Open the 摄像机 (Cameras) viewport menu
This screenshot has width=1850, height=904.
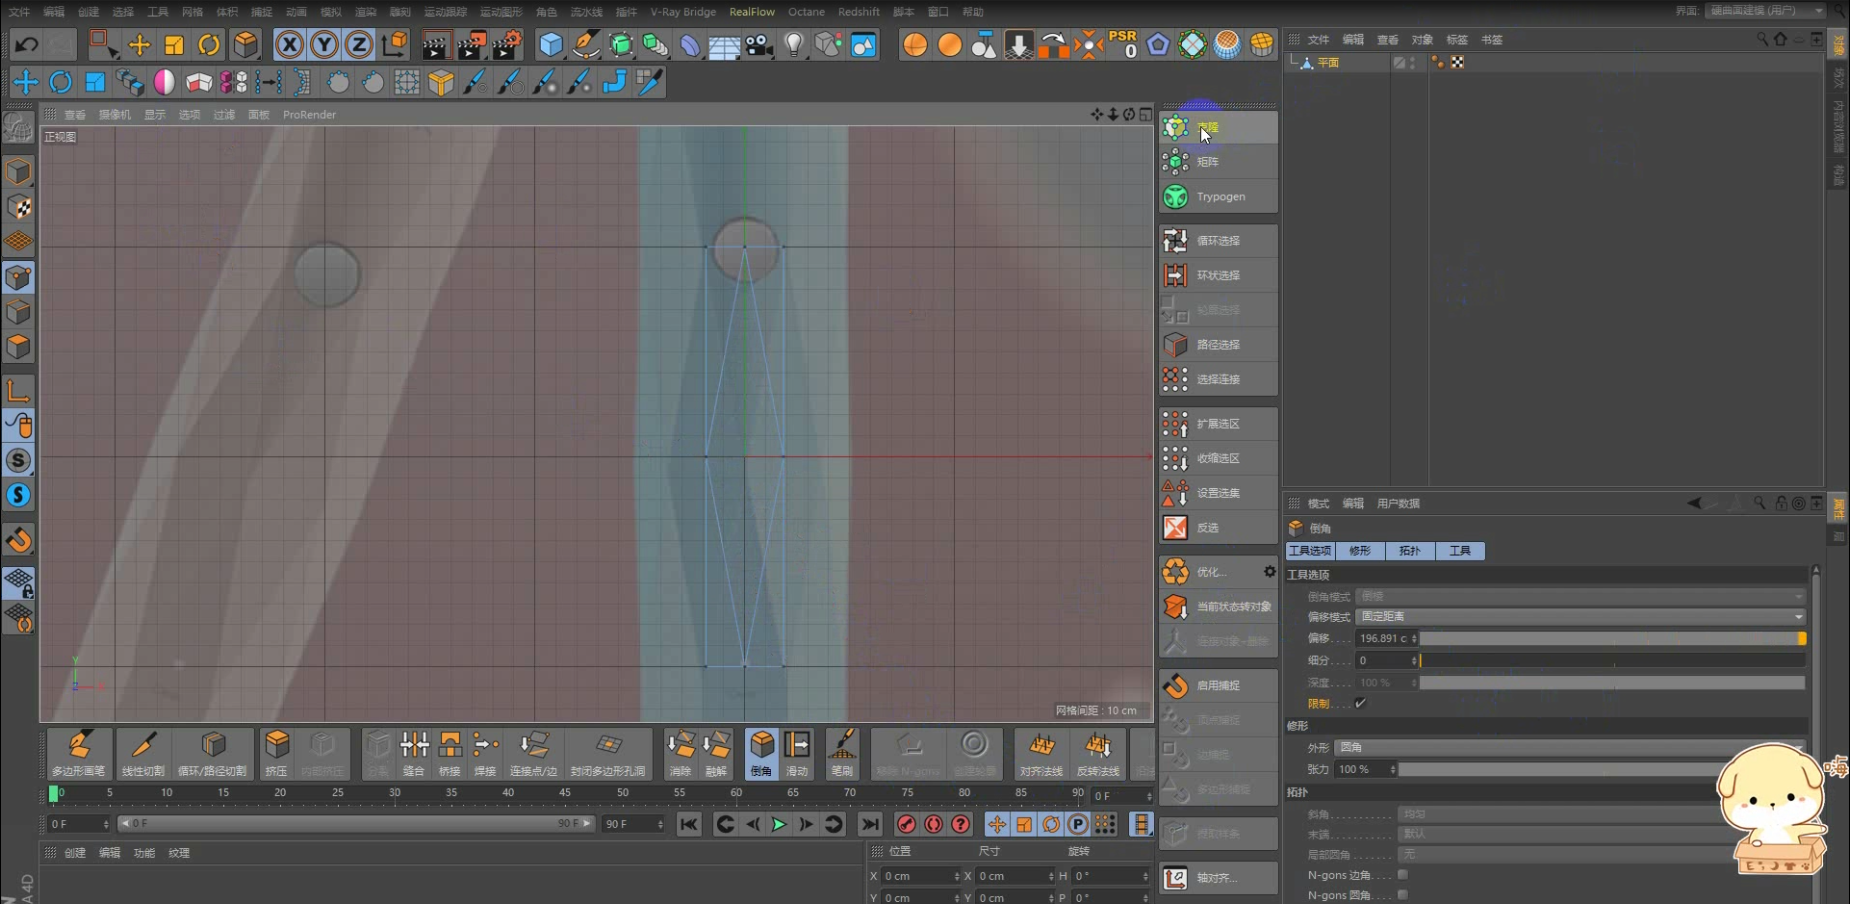[115, 115]
